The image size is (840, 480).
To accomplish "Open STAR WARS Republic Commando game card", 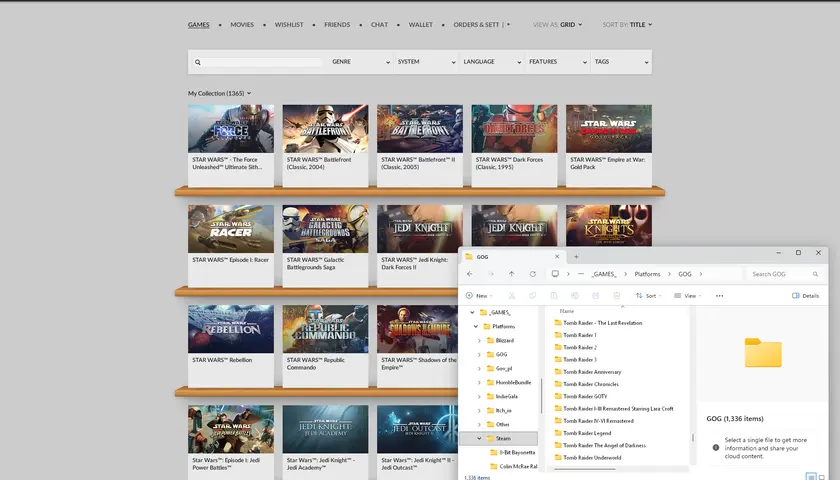I will (x=325, y=346).
